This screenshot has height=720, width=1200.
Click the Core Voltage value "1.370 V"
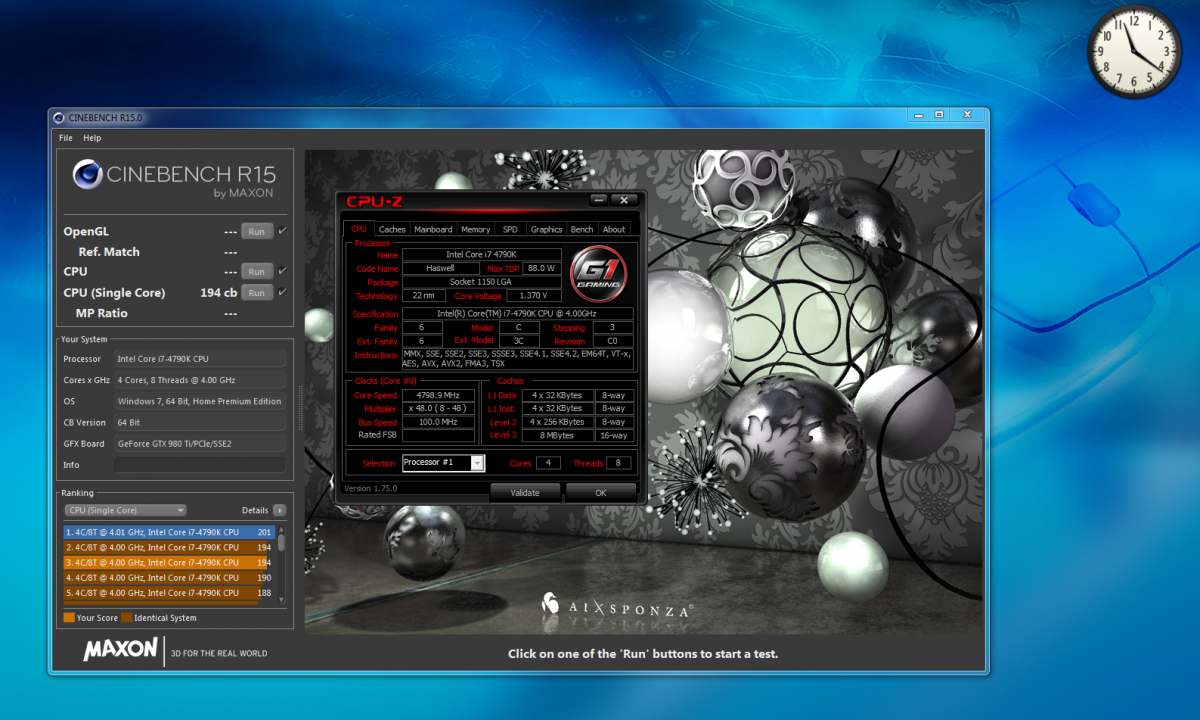tap(534, 296)
